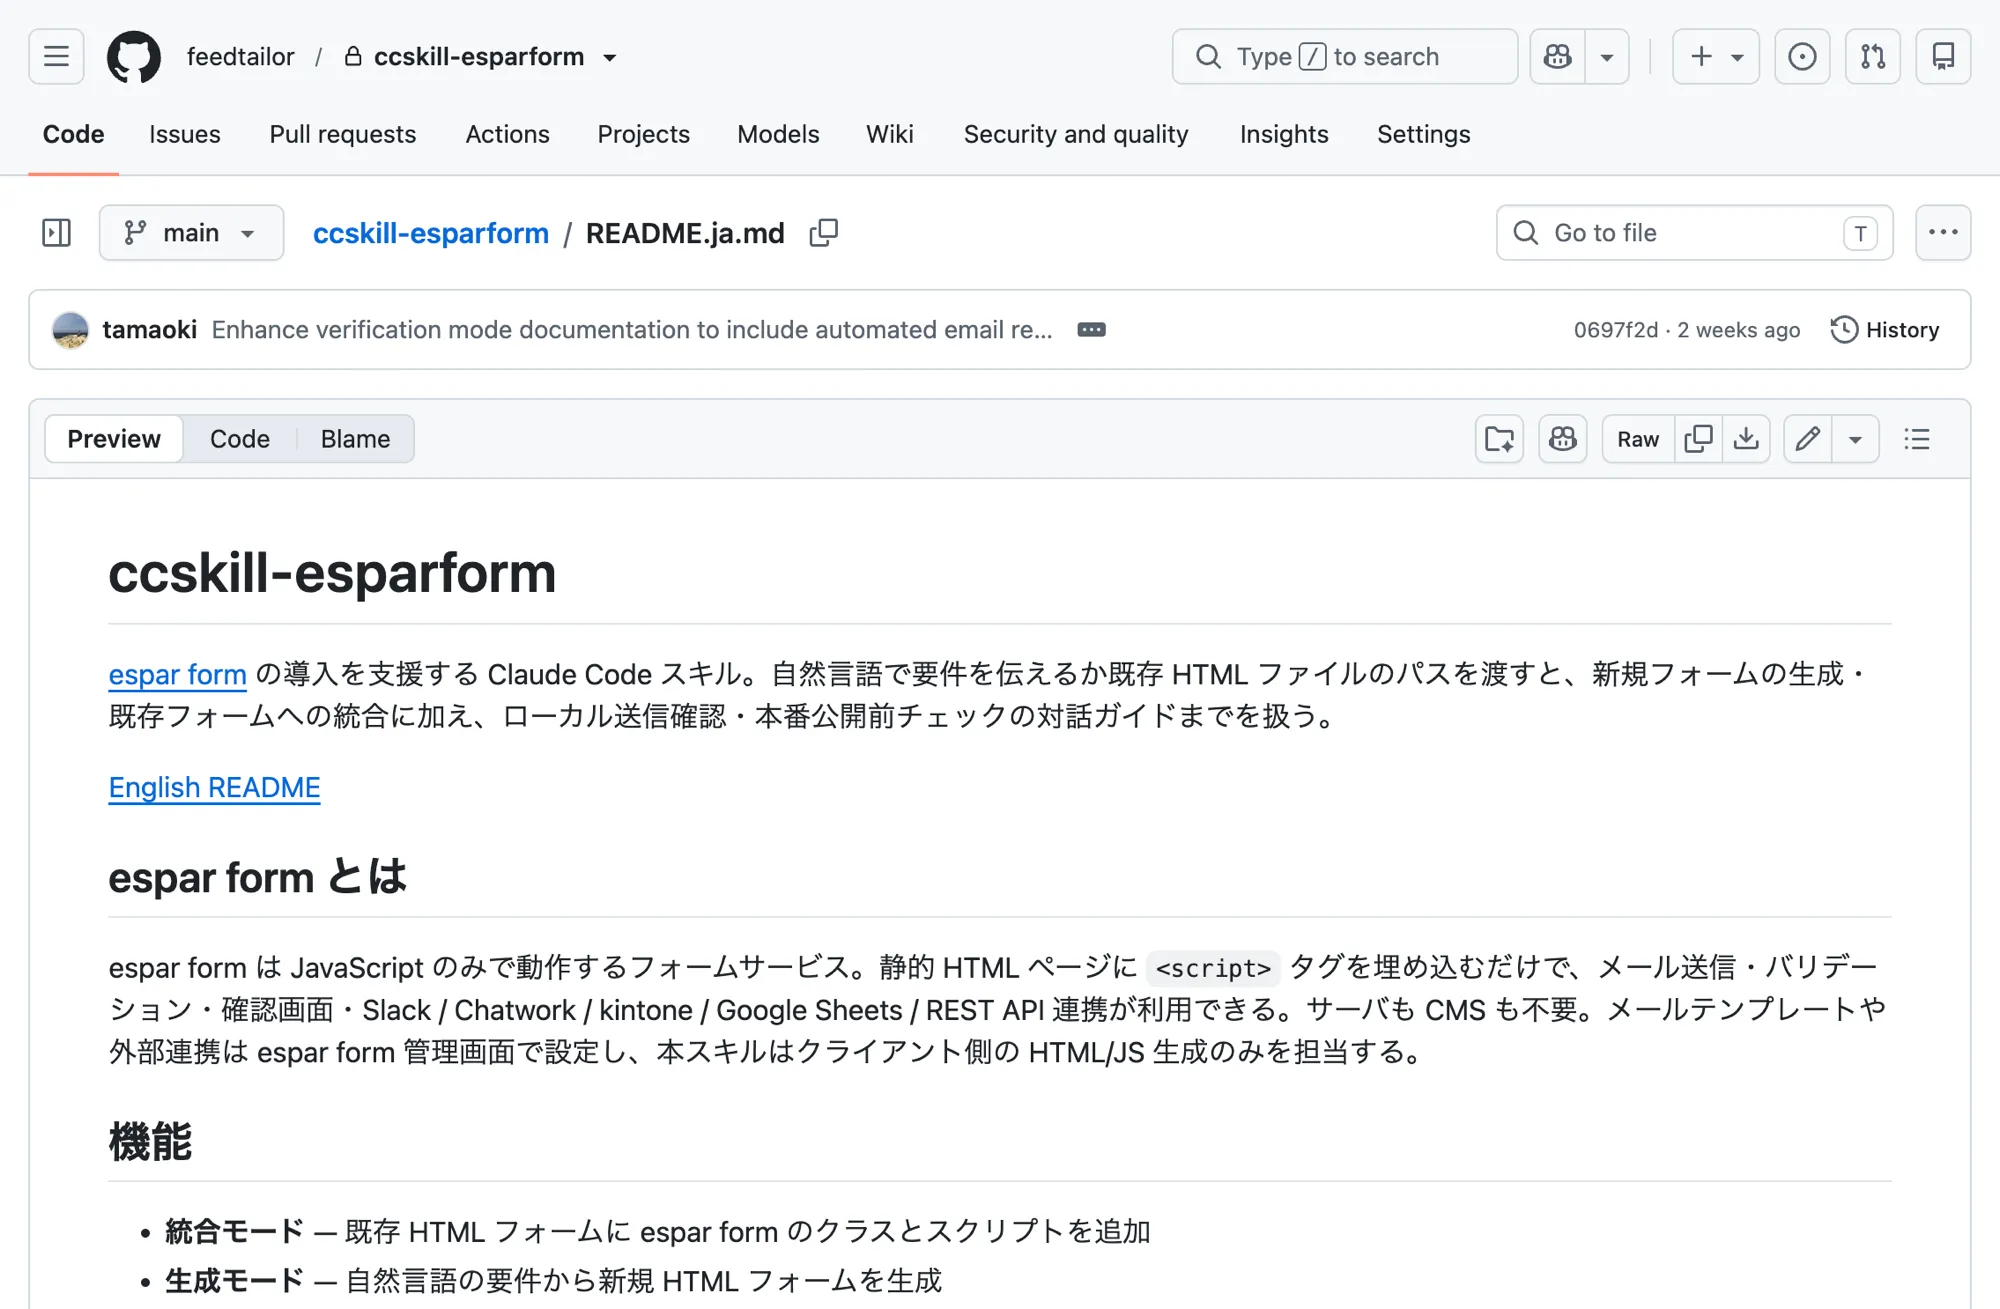Open the create new plus dropdown
Viewport: 2000px width, 1309px height.
1716,56
